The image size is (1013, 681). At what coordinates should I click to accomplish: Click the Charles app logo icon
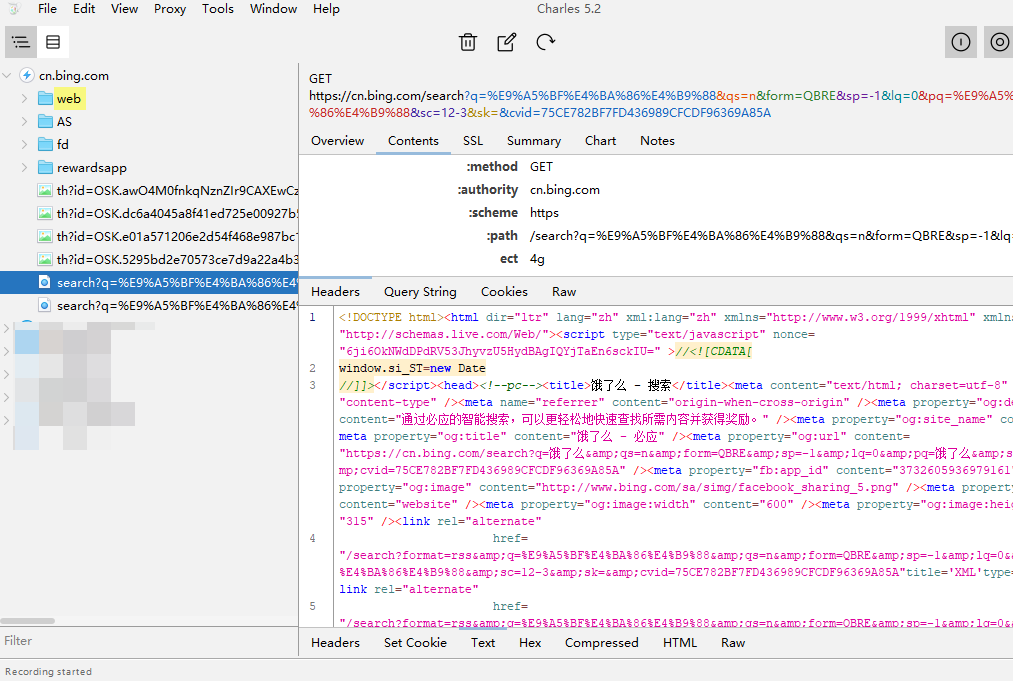click(14, 8)
